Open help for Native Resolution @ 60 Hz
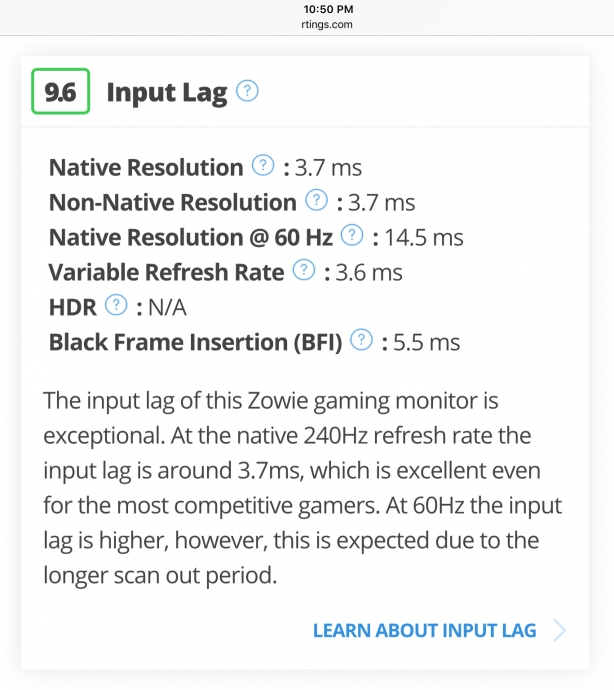 click(x=351, y=237)
